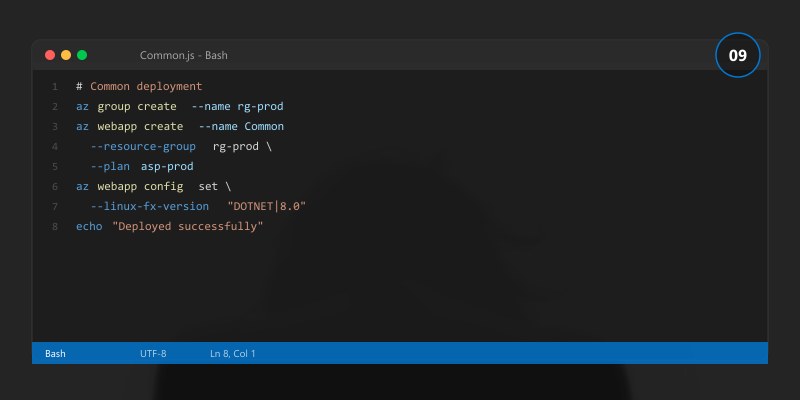Select line number 5 in the gutter
Image resolution: width=800 pixels, height=400 pixels.
(x=55, y=167)
